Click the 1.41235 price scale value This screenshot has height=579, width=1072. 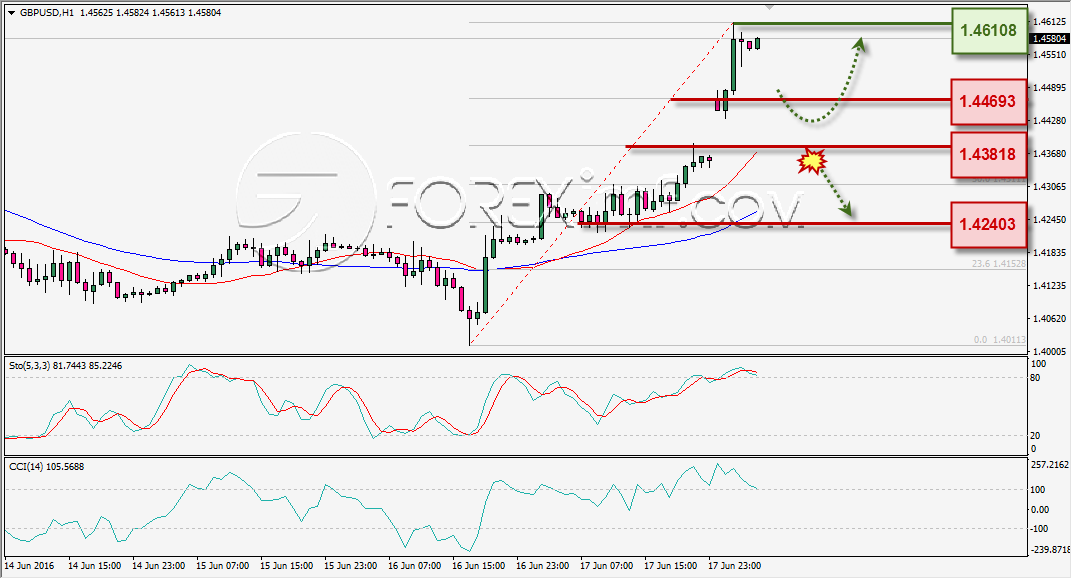click(x=1049, y=285)
